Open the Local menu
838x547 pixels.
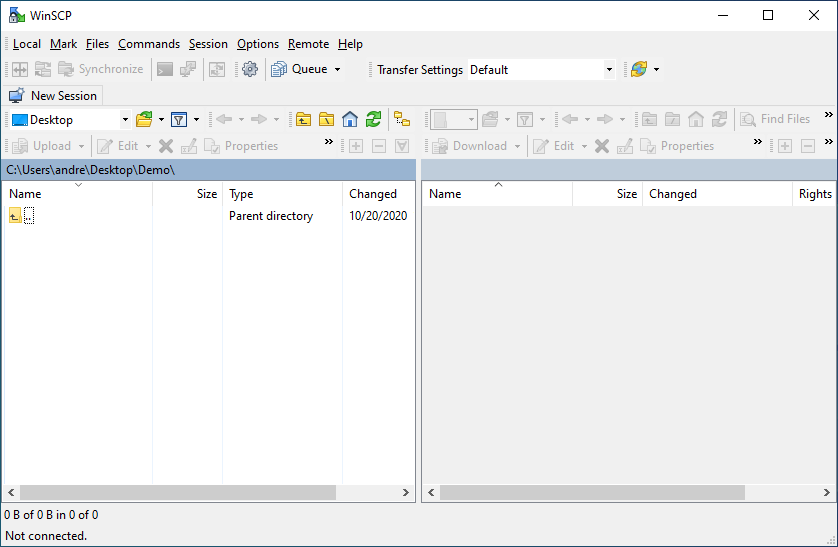27,44
